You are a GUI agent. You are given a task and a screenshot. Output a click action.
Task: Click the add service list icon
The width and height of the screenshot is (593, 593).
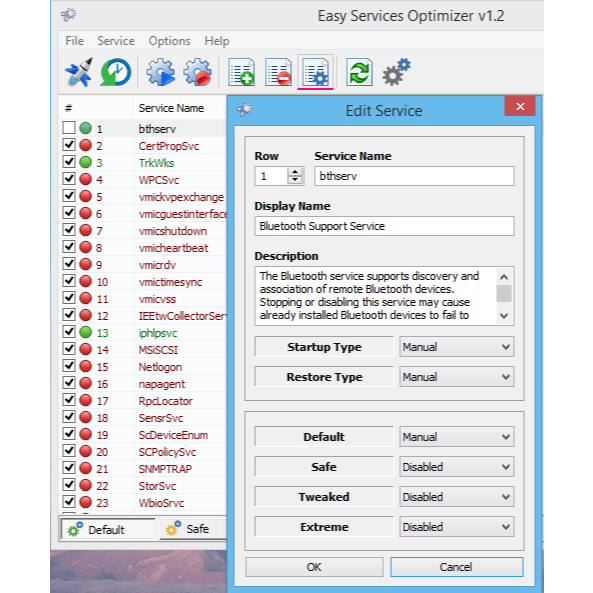pyautogui.click(x=242, y=72)
